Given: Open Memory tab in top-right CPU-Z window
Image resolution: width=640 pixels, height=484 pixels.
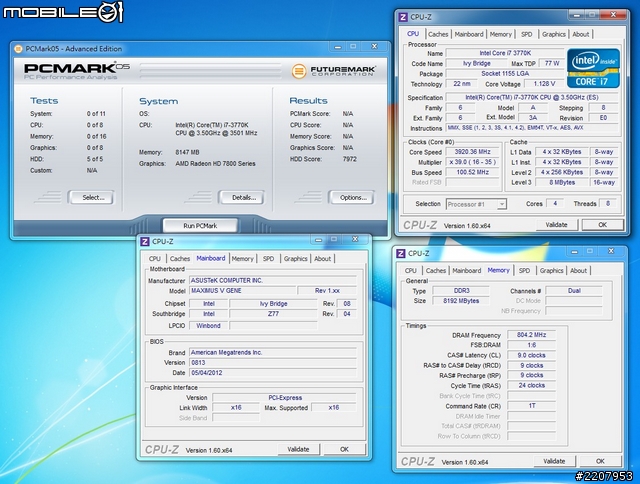Looking at the screenshot, I should pyautogui.click(x=500, y=34).
